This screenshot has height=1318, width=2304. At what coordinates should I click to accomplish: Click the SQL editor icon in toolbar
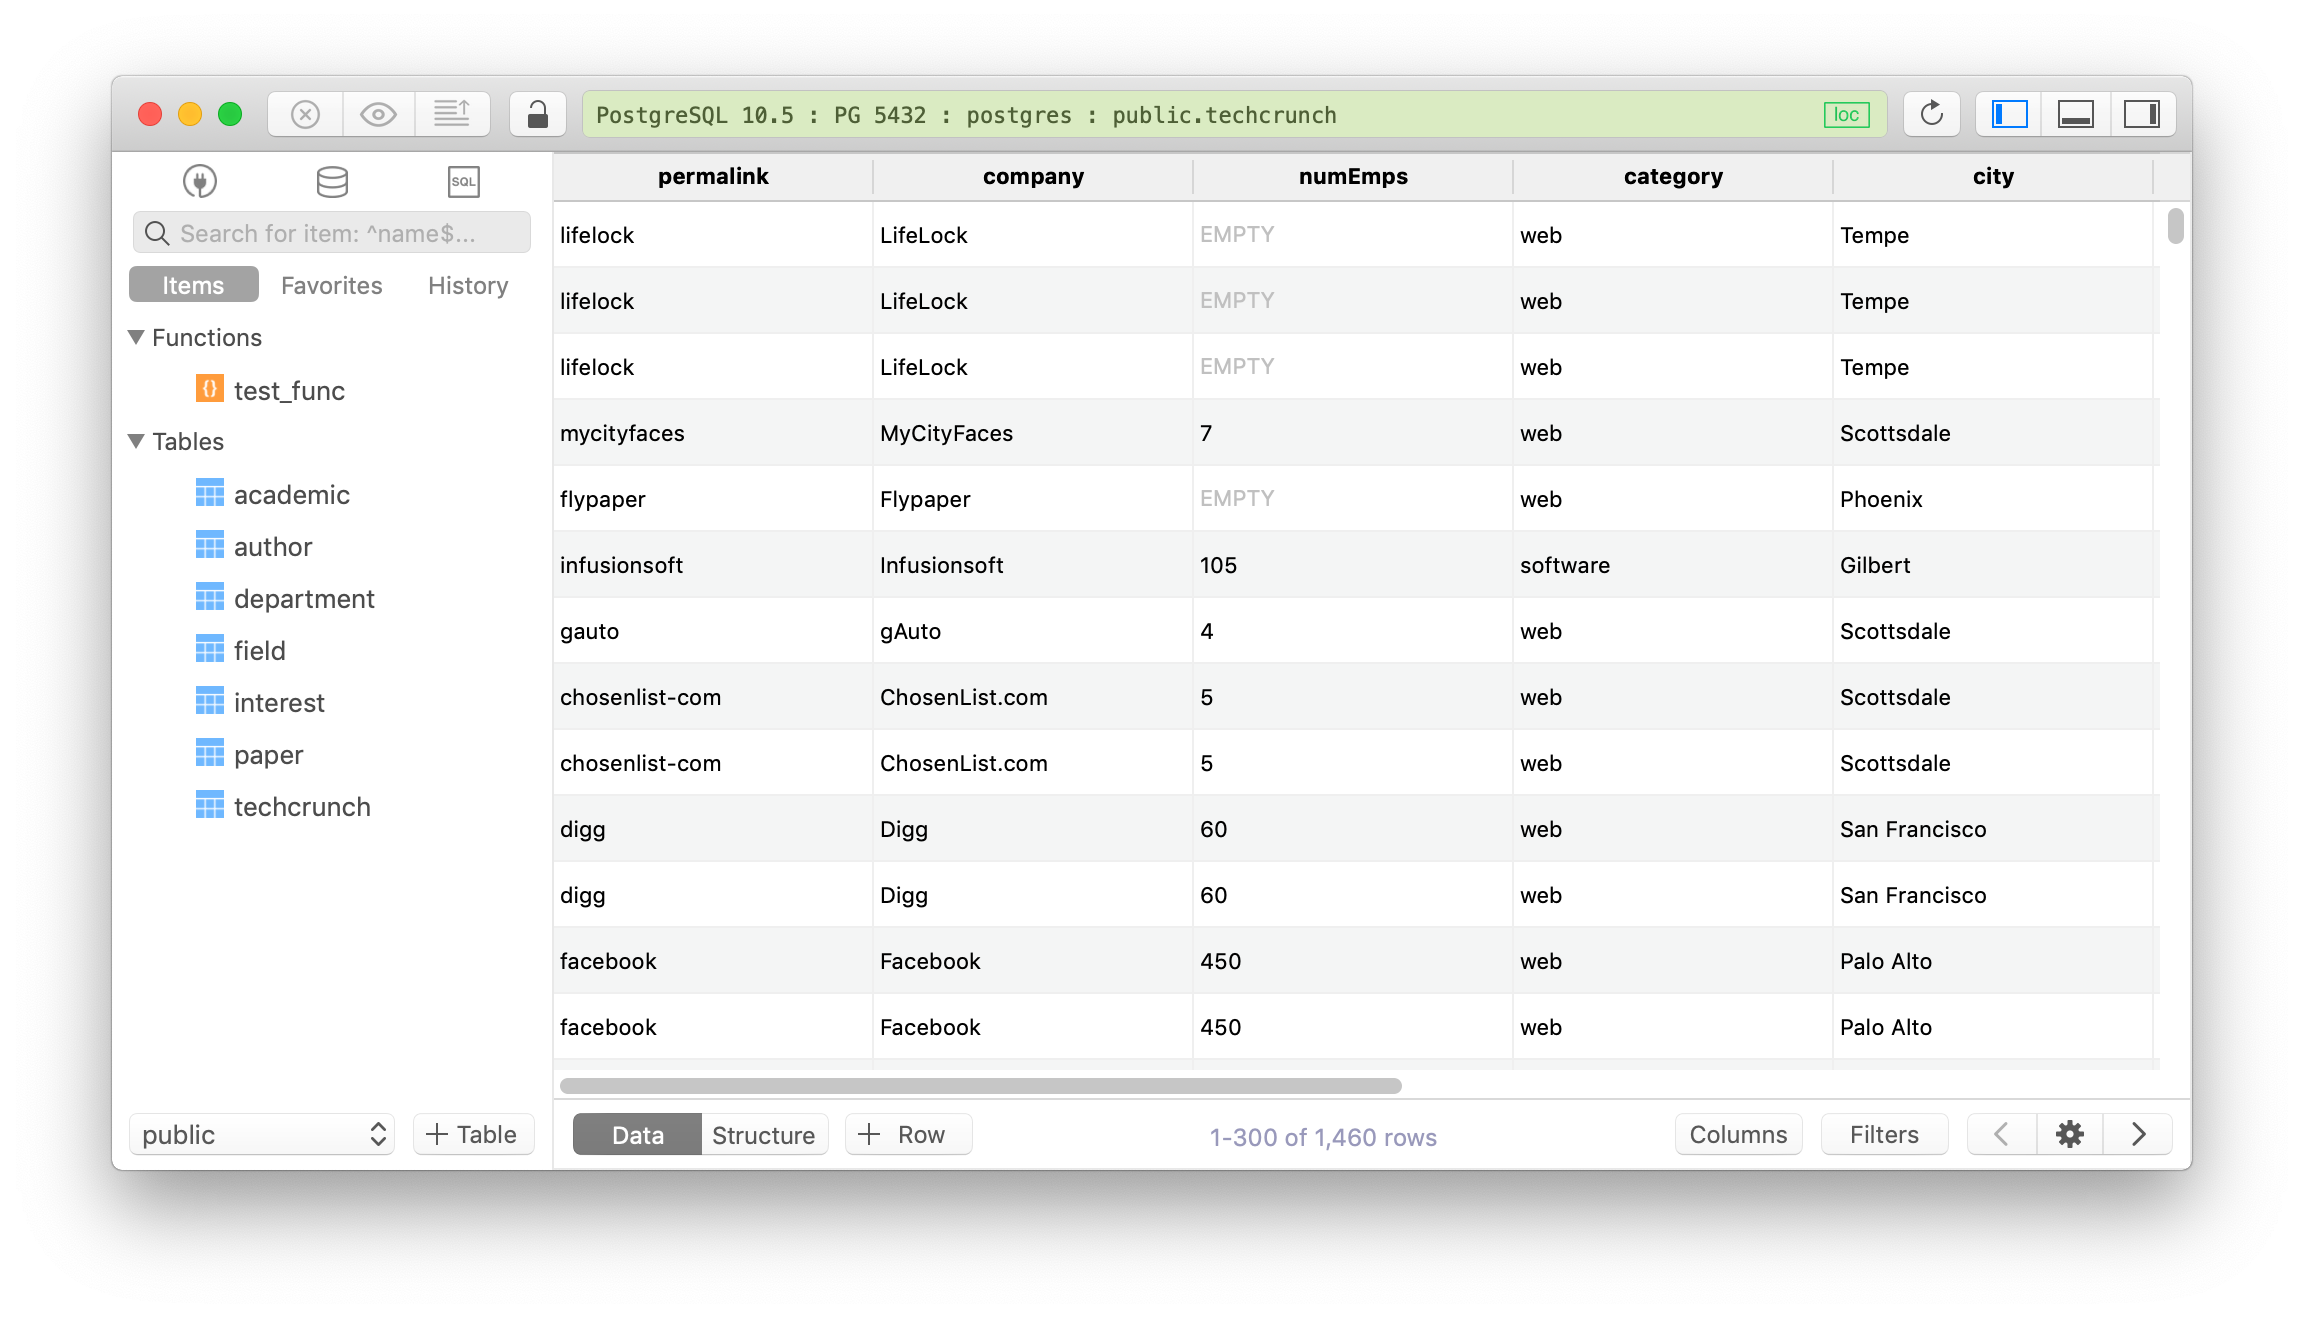(x=462, y=179)
